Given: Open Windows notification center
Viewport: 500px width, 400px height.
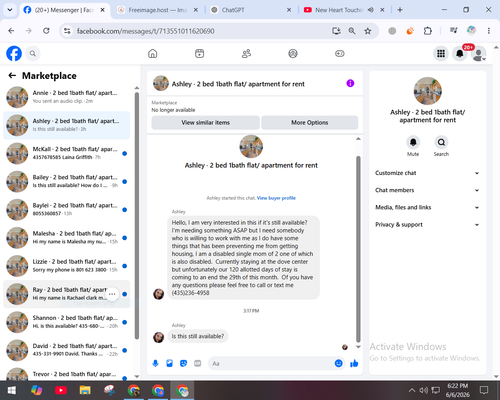Looking at the screenshot, I should (484, 390).
